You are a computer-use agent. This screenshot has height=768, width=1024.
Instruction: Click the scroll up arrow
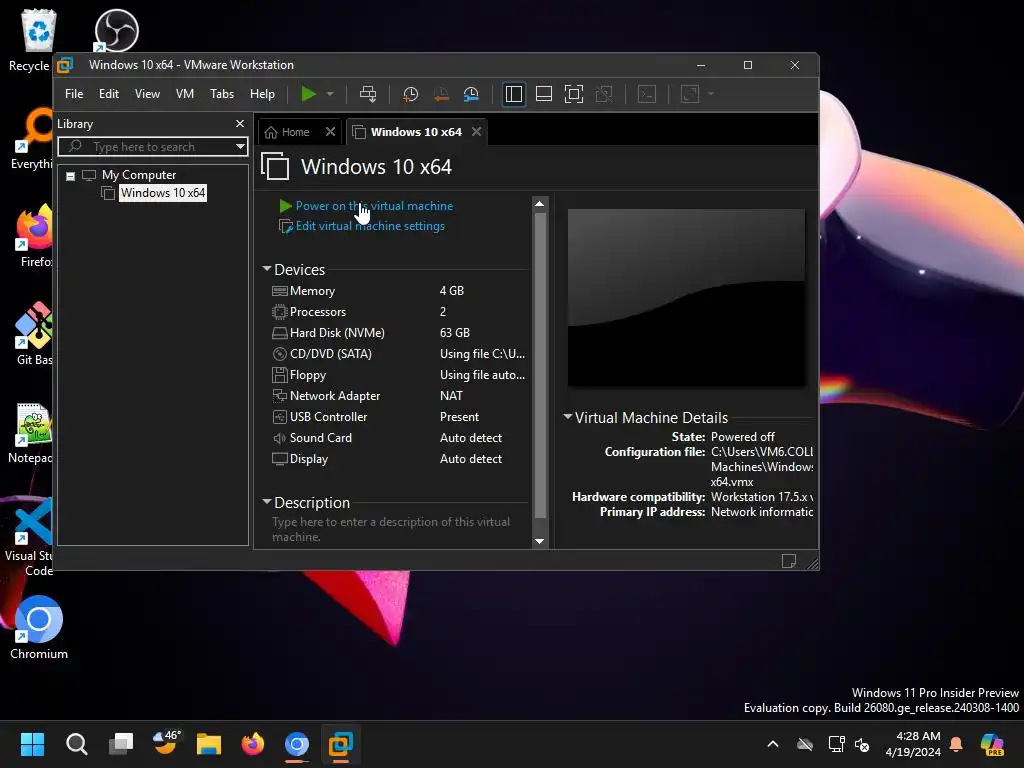539,204
